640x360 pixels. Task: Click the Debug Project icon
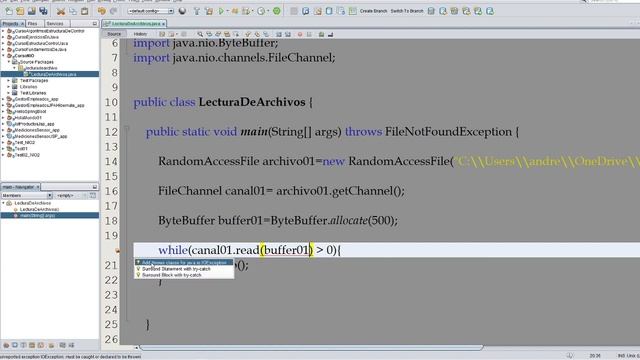point(235,11)
